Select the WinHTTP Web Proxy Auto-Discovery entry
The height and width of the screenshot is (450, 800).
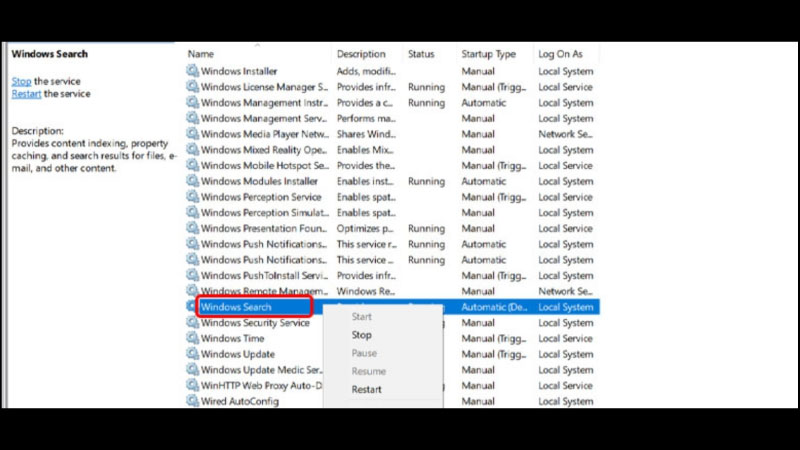(x=264, y=385)
